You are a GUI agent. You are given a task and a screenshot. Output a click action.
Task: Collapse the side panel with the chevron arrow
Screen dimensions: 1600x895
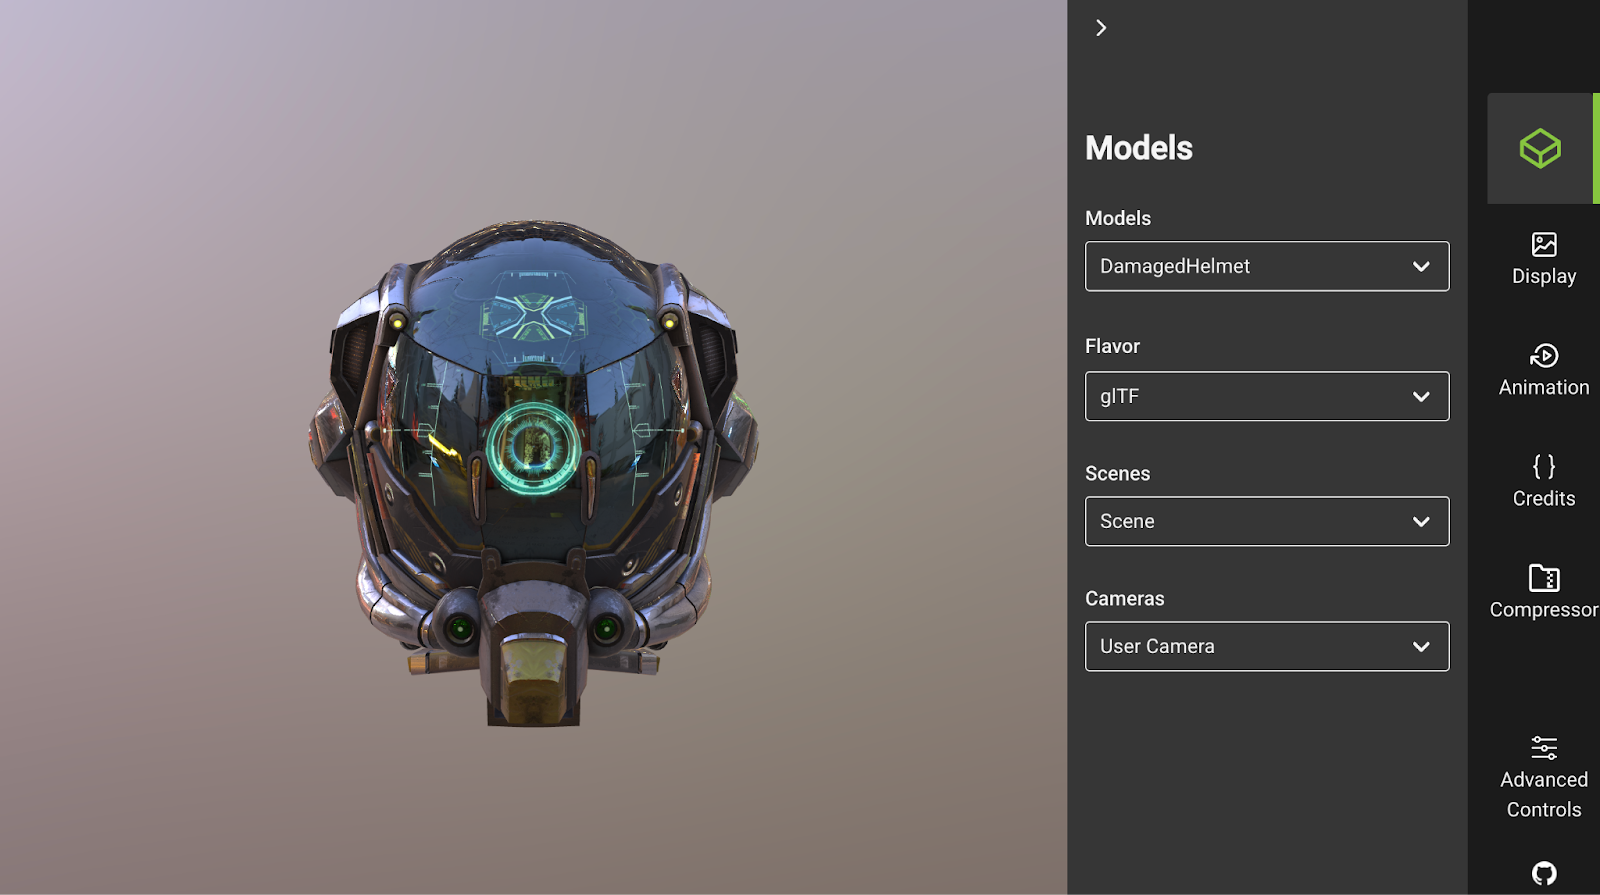coord(1101,28)
